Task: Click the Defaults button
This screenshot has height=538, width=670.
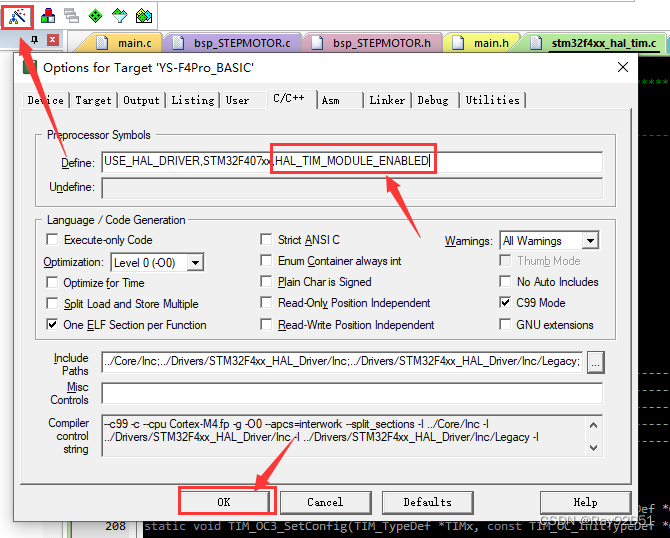Action: coord(427,502)
